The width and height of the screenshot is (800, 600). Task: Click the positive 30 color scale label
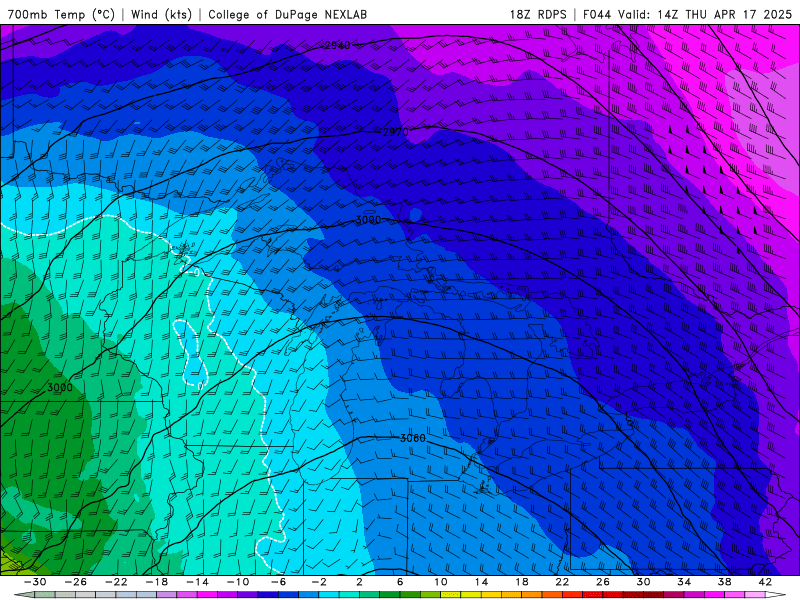(643, 582)
